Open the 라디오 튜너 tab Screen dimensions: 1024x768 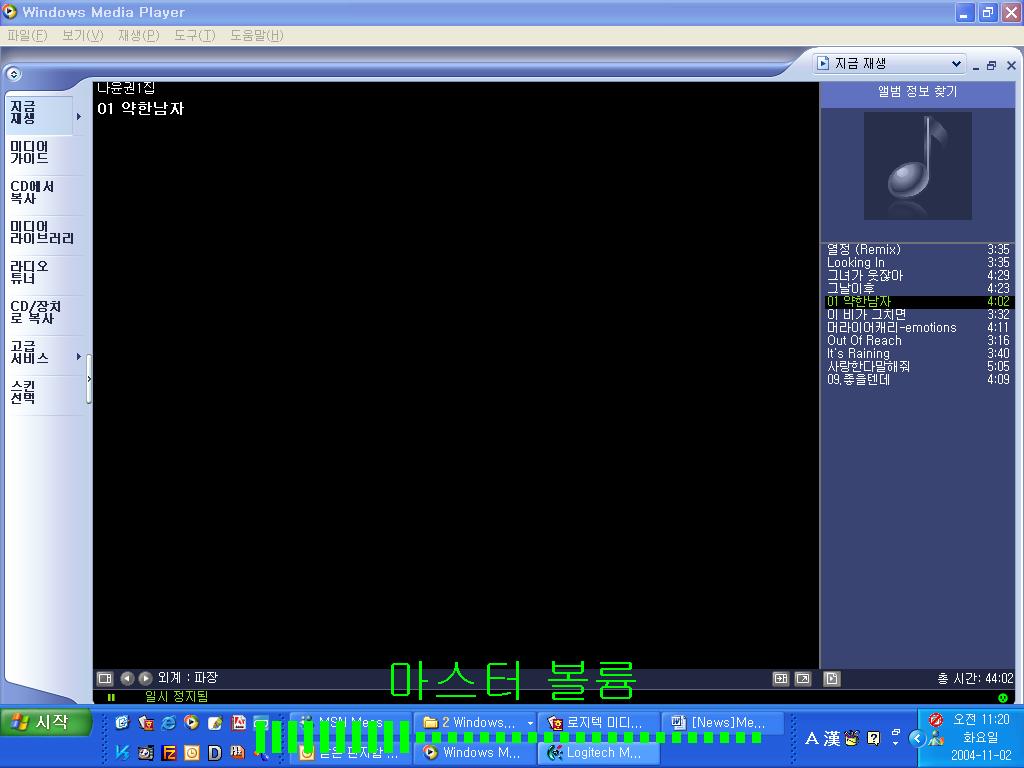[30, 273]
